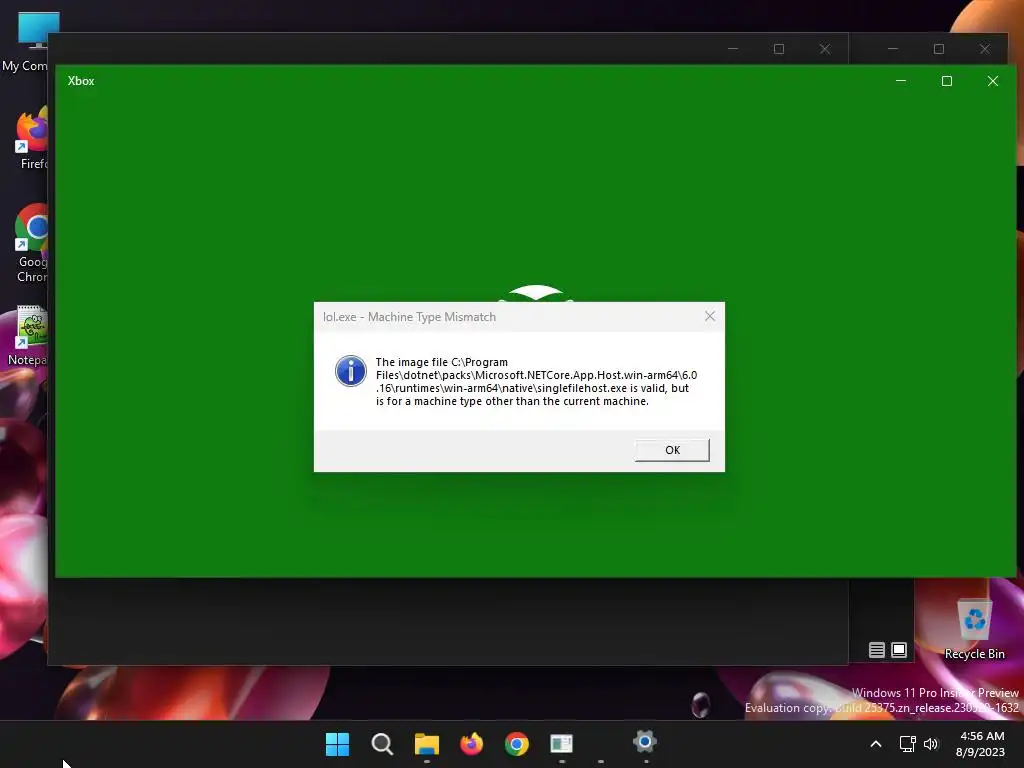Maximize the Xbox window
This screenshot has height=768, width=1024.
point(946,81)
